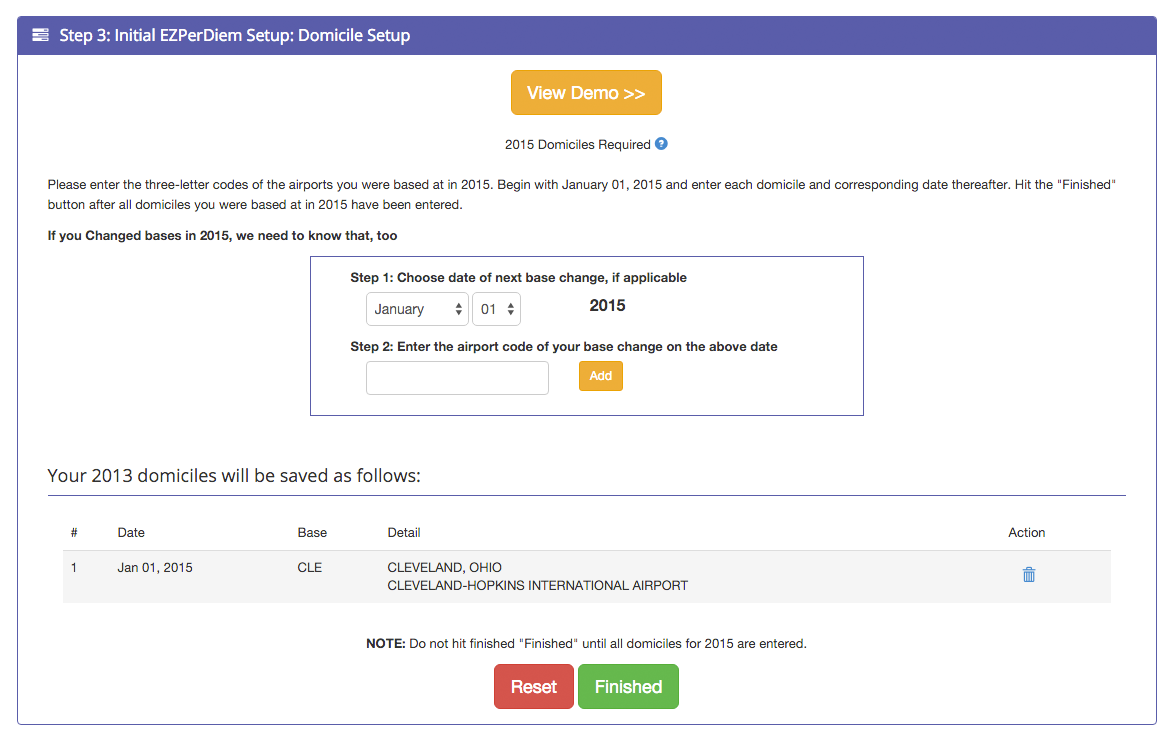1175x741 pixels.
Task: Click the bold 2015 year label
Action: [607, 306]
